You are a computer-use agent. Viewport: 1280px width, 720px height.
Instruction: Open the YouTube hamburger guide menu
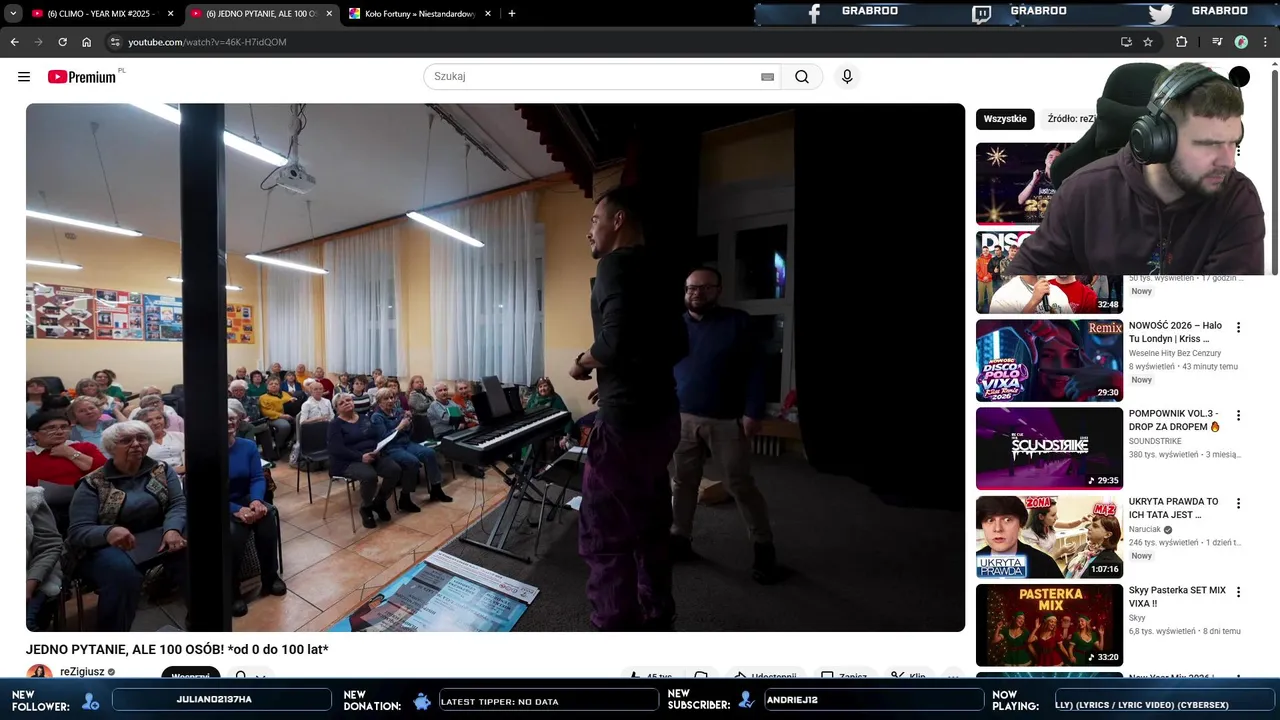24,77
